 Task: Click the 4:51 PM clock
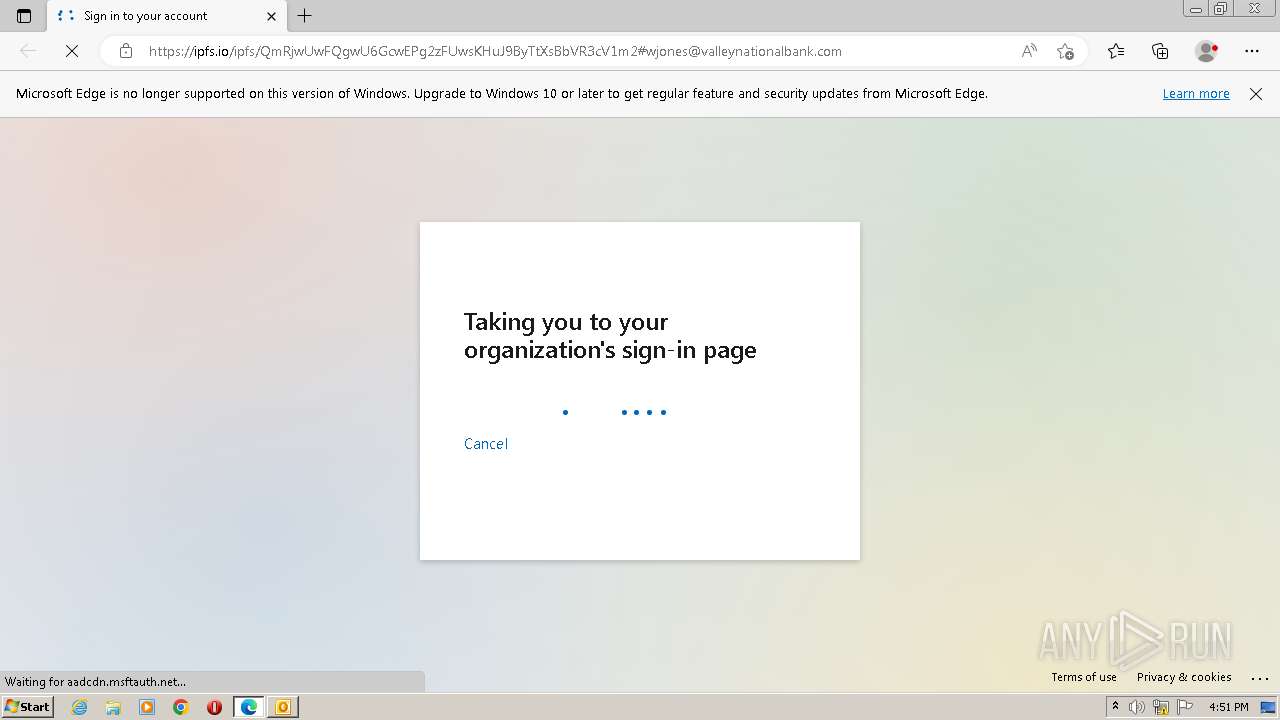tap(1228, 707)
